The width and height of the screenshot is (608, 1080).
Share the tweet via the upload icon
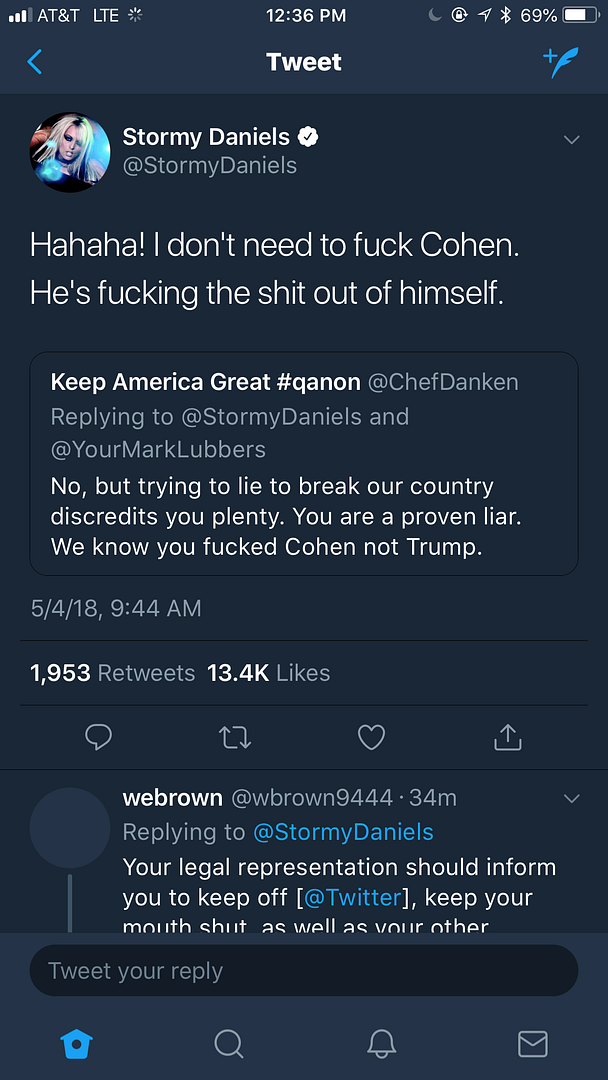point(508,738)
